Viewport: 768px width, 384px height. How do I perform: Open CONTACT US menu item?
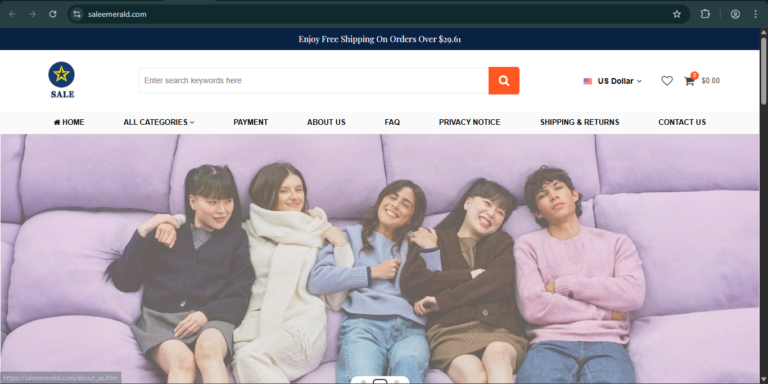[x=682, y=122]
